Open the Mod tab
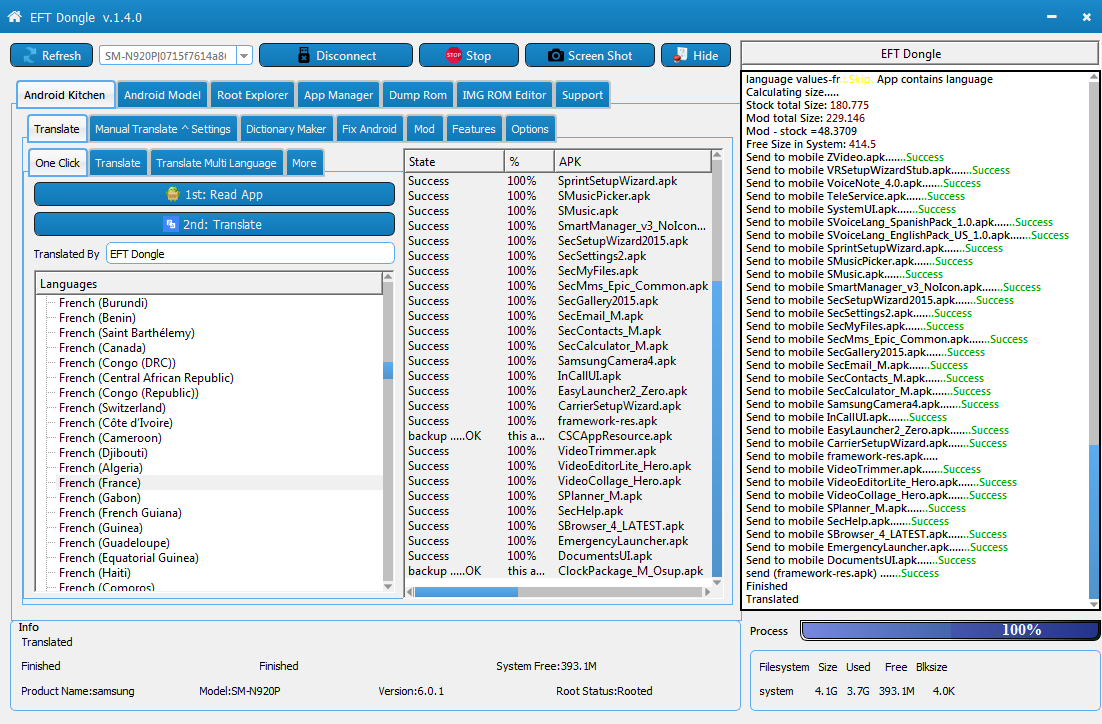Viewport: 1102px width, 724px height. (424, 129)
